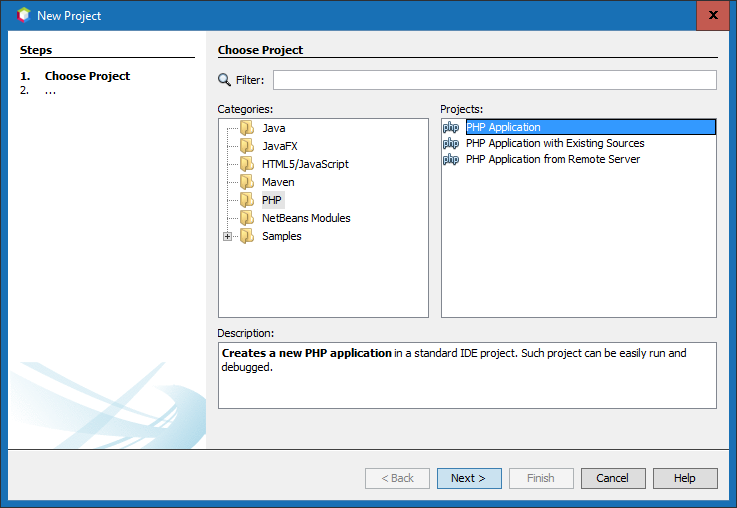Click the Description text area

tap(467, 375)
